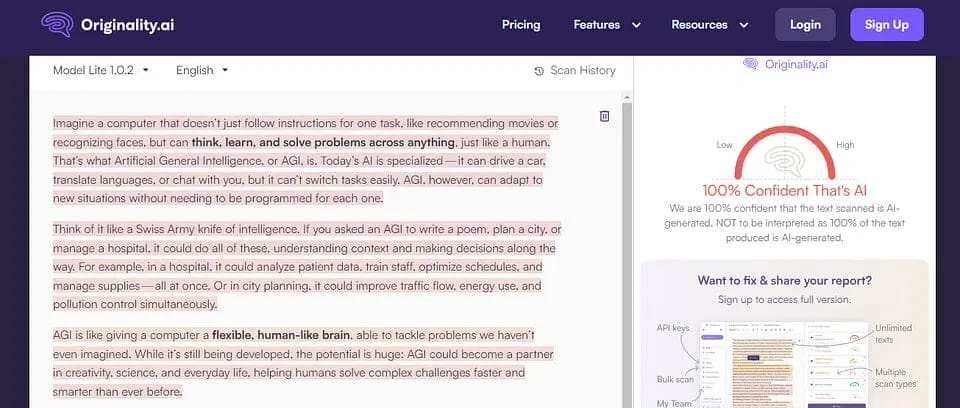Expand the Model Lite 1.0.2 dropdown
Viewport: 960px width, 408px height.
101,70
